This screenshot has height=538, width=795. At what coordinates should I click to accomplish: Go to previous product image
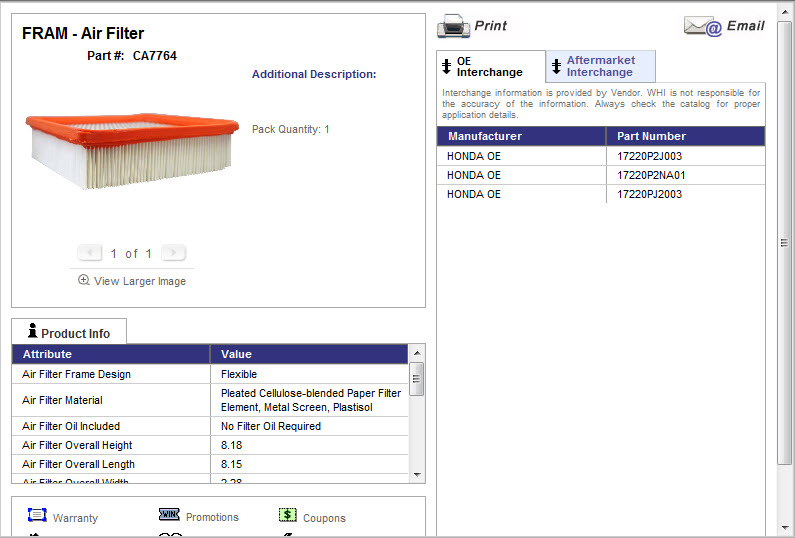click(x=90, y=253)
